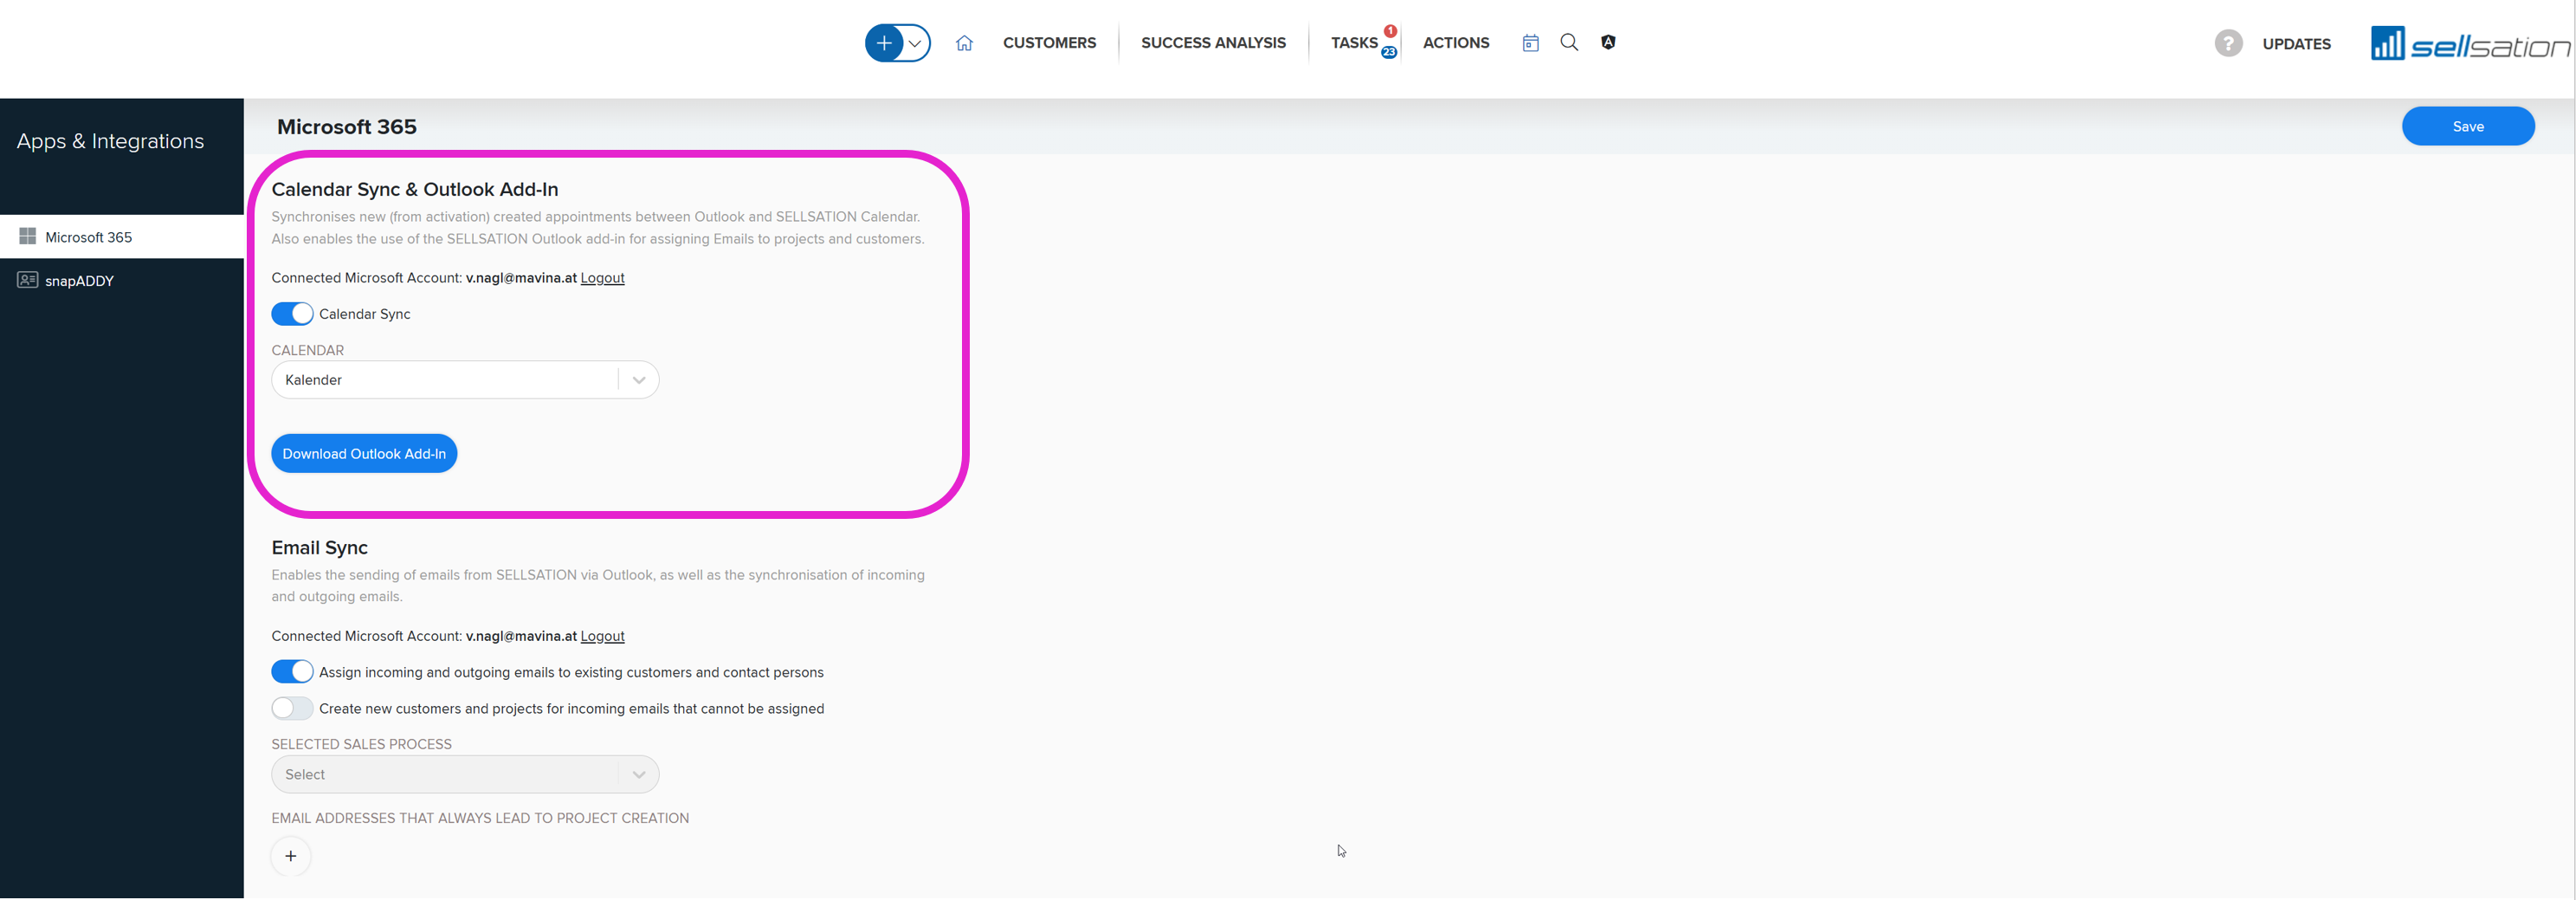The image size is (2576, 900).
Task: Click the Sellsation logo
Action: 2470,43
